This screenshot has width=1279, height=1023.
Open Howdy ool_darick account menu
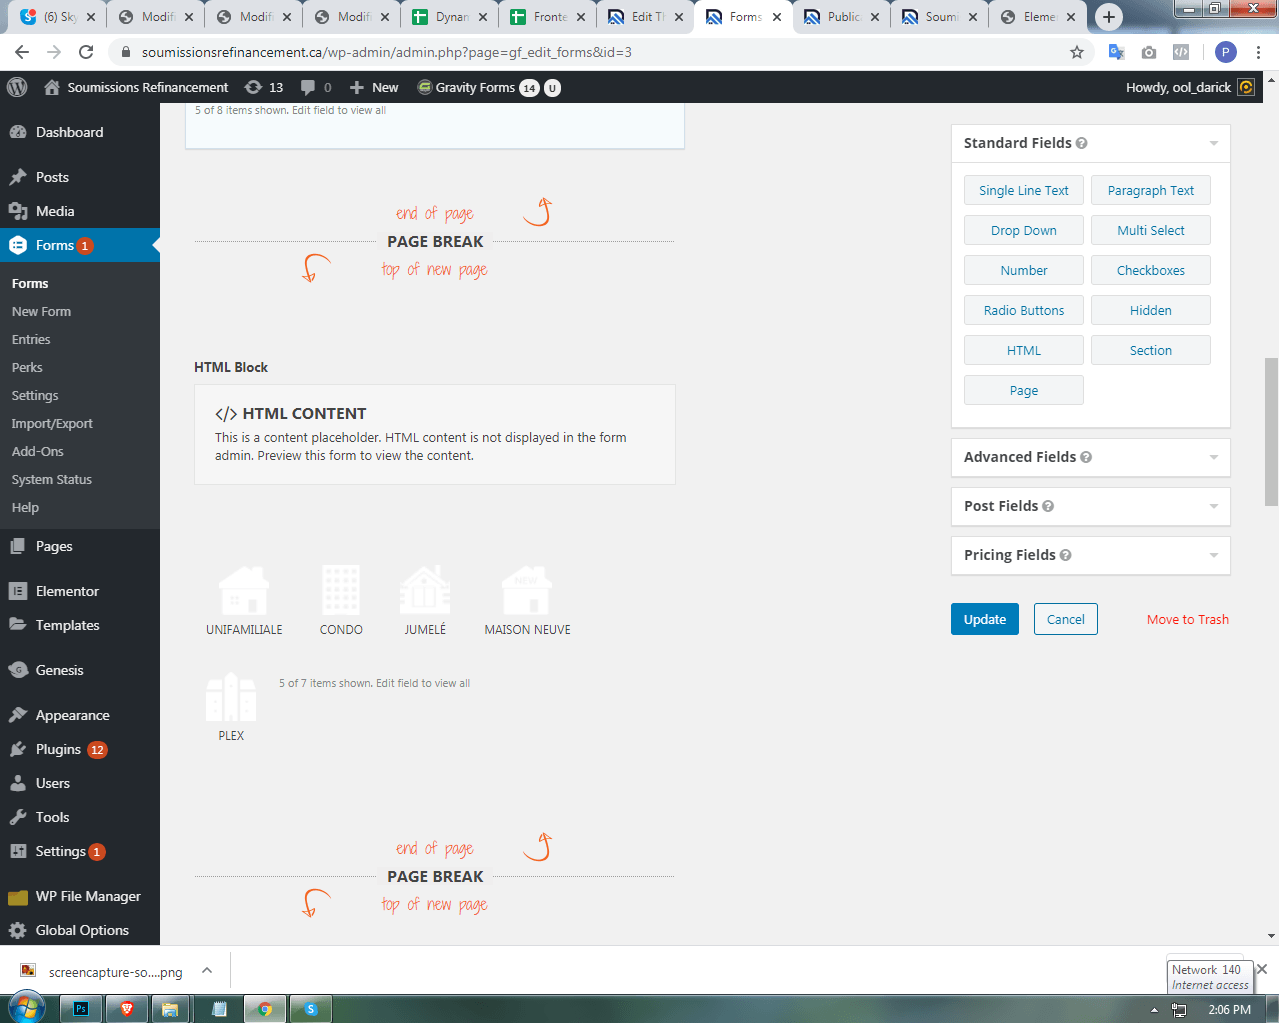click(x=1190, y=87)
